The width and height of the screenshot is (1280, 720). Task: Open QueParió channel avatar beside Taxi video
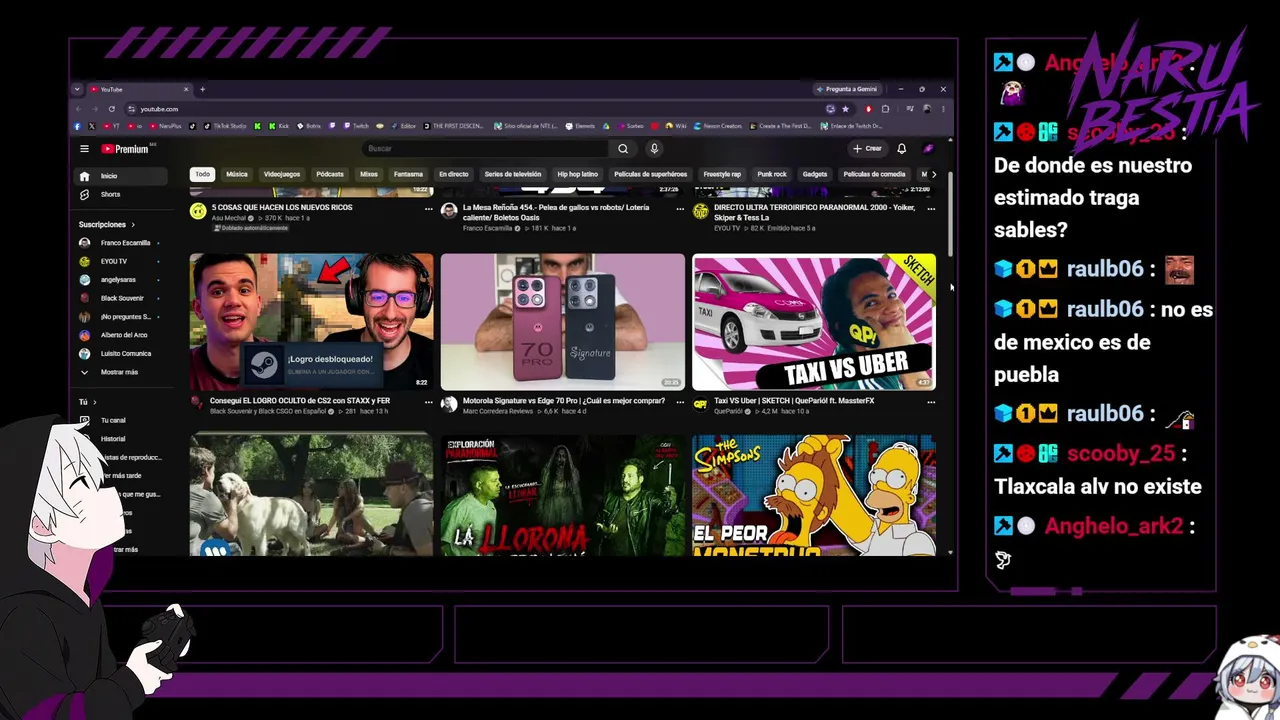[x=701, y=404]
